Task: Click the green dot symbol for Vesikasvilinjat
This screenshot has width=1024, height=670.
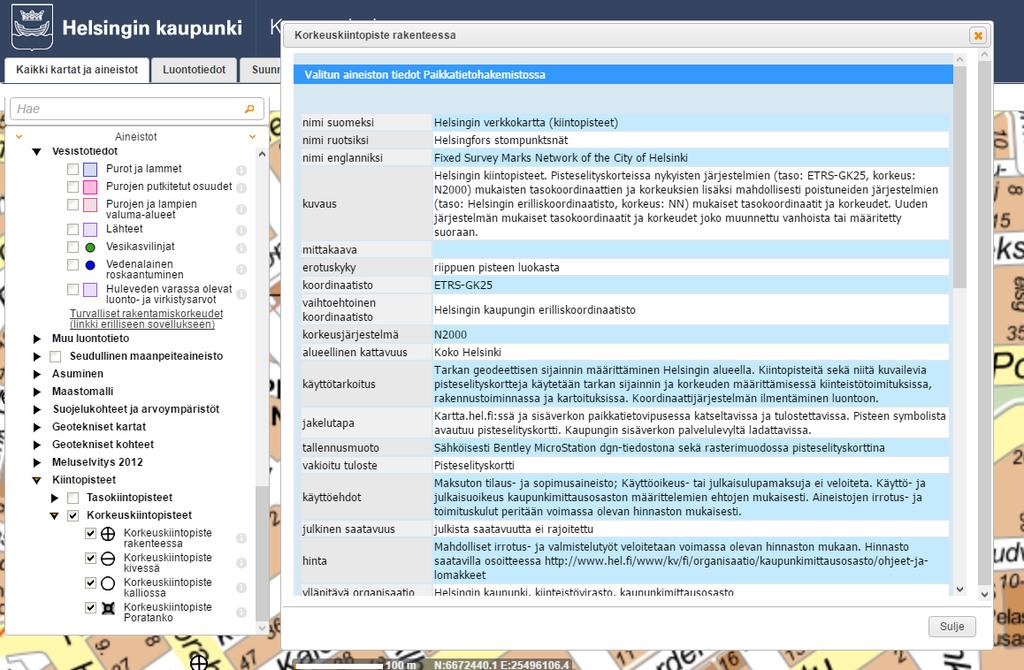Action: pyautogui.click(x=90, y=247)
